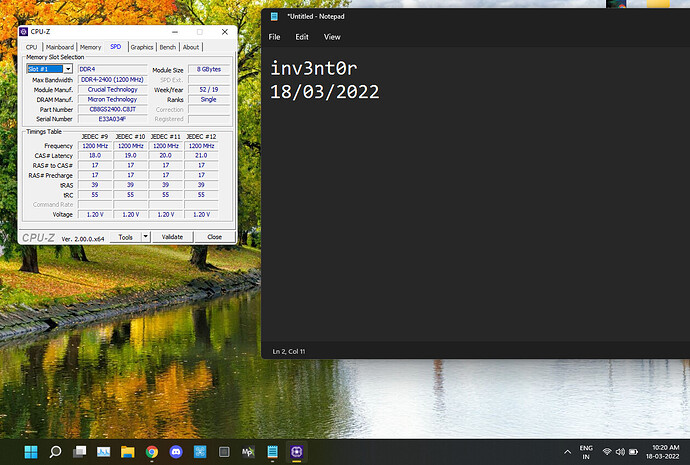Close the CPU-Z window with X
690x465 pixels.
pos(225,32)
